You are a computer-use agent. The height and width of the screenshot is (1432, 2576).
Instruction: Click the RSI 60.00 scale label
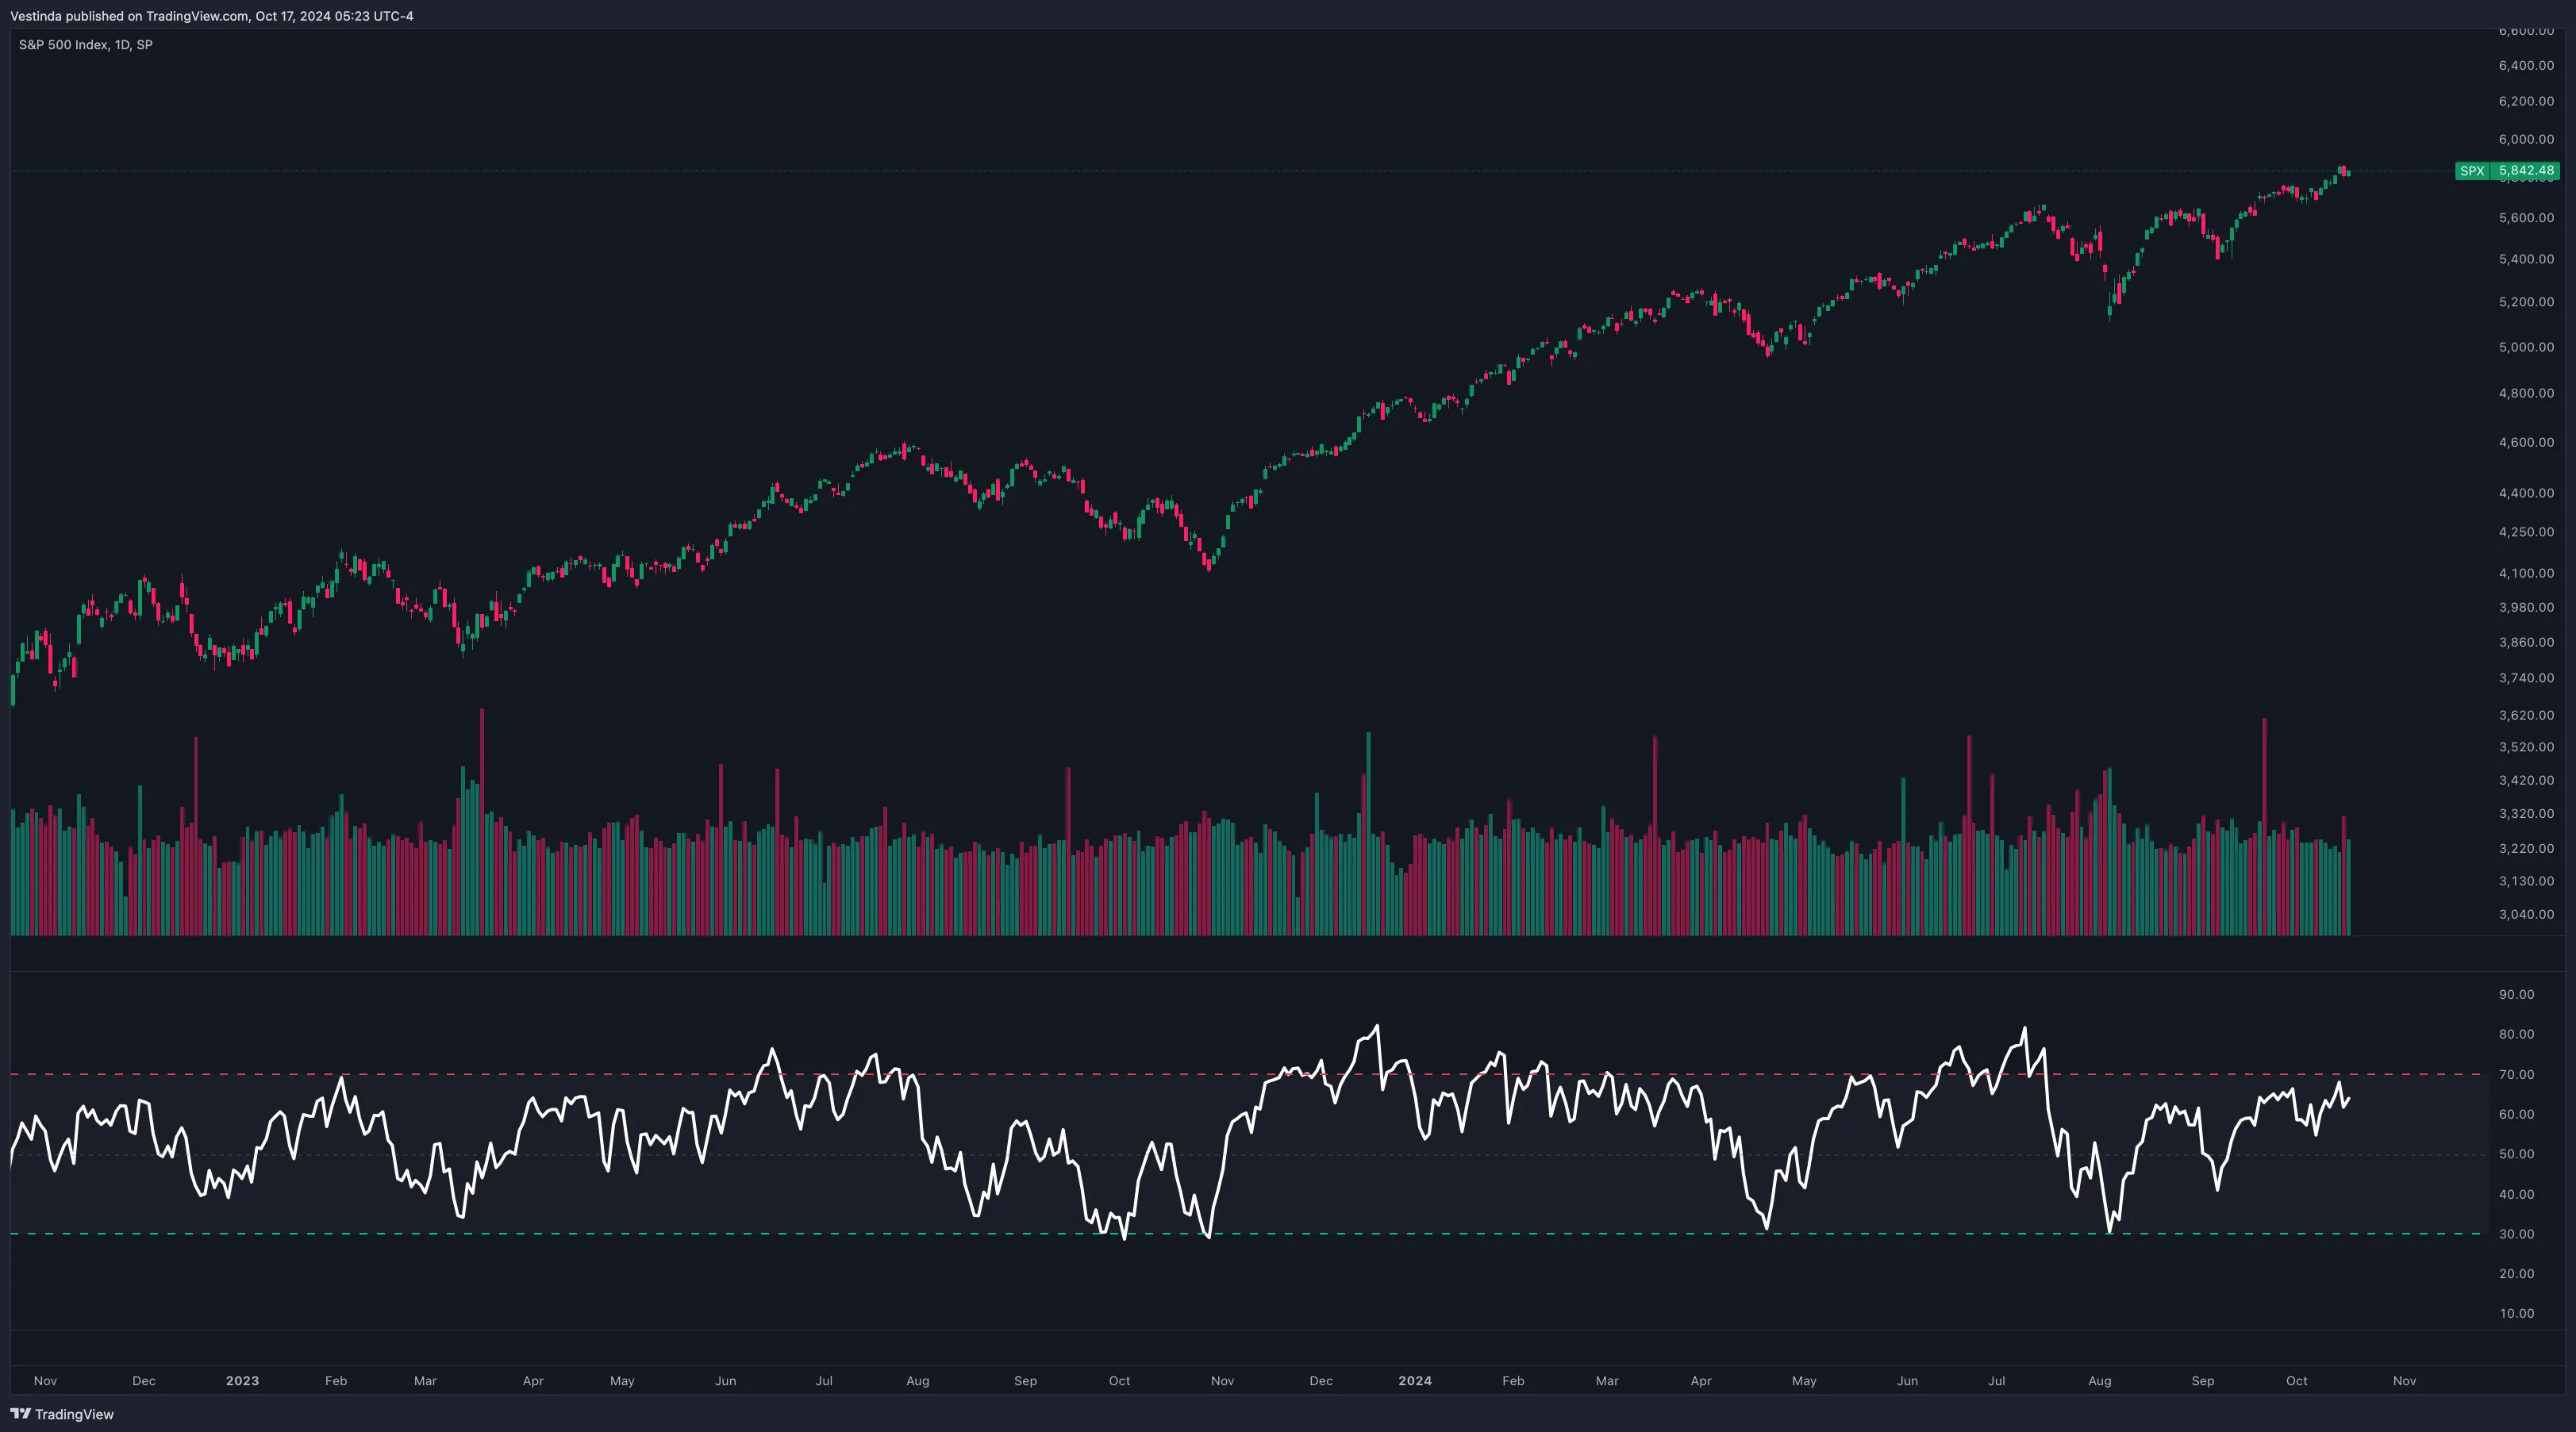pos(2517,1114)
